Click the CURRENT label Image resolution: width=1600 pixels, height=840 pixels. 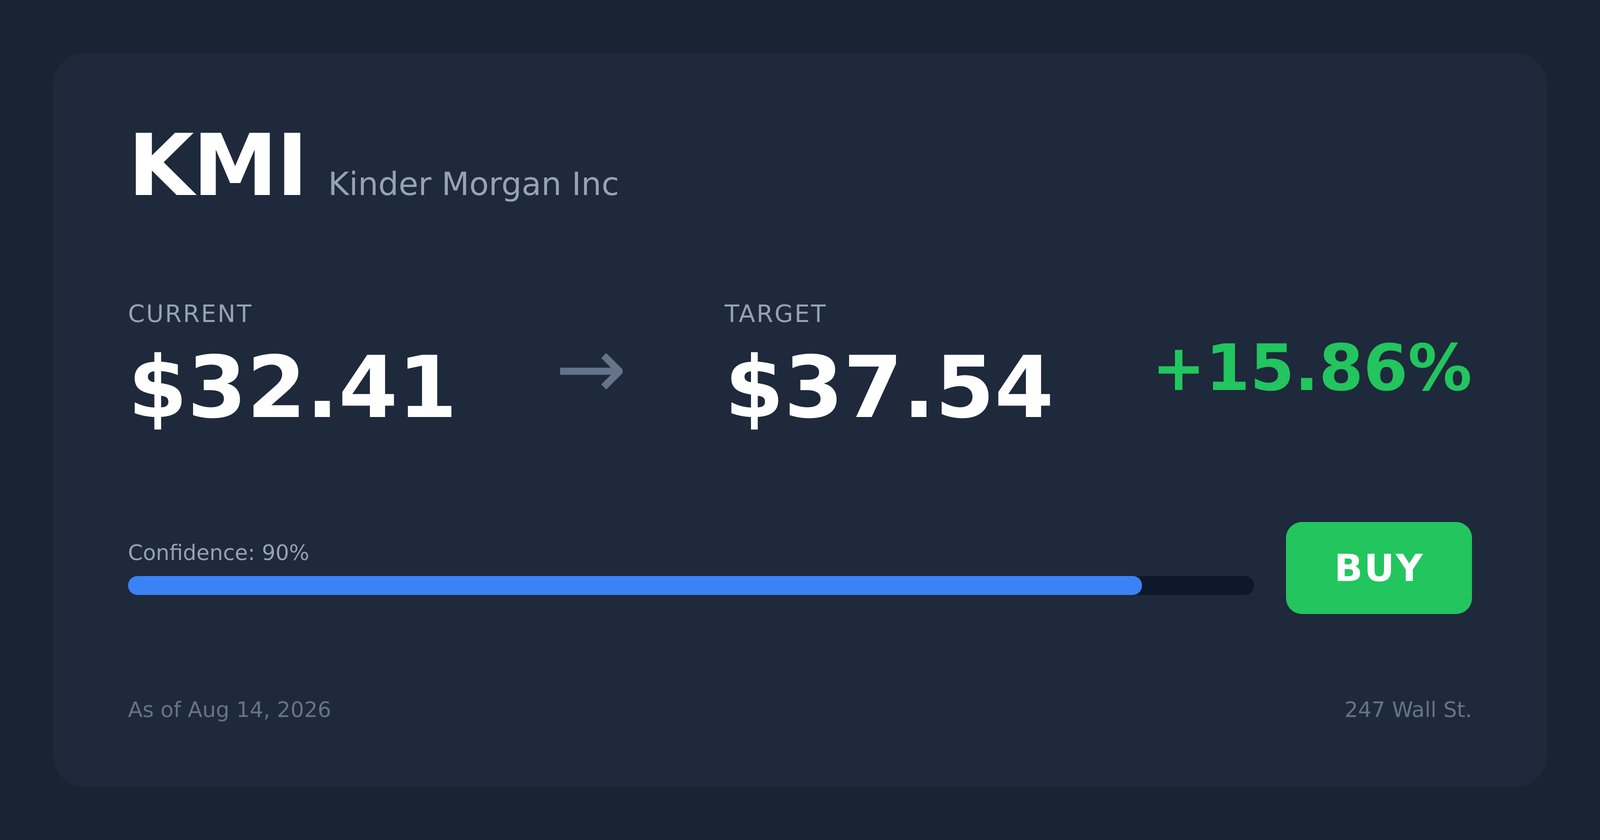[x=190, y=314]
